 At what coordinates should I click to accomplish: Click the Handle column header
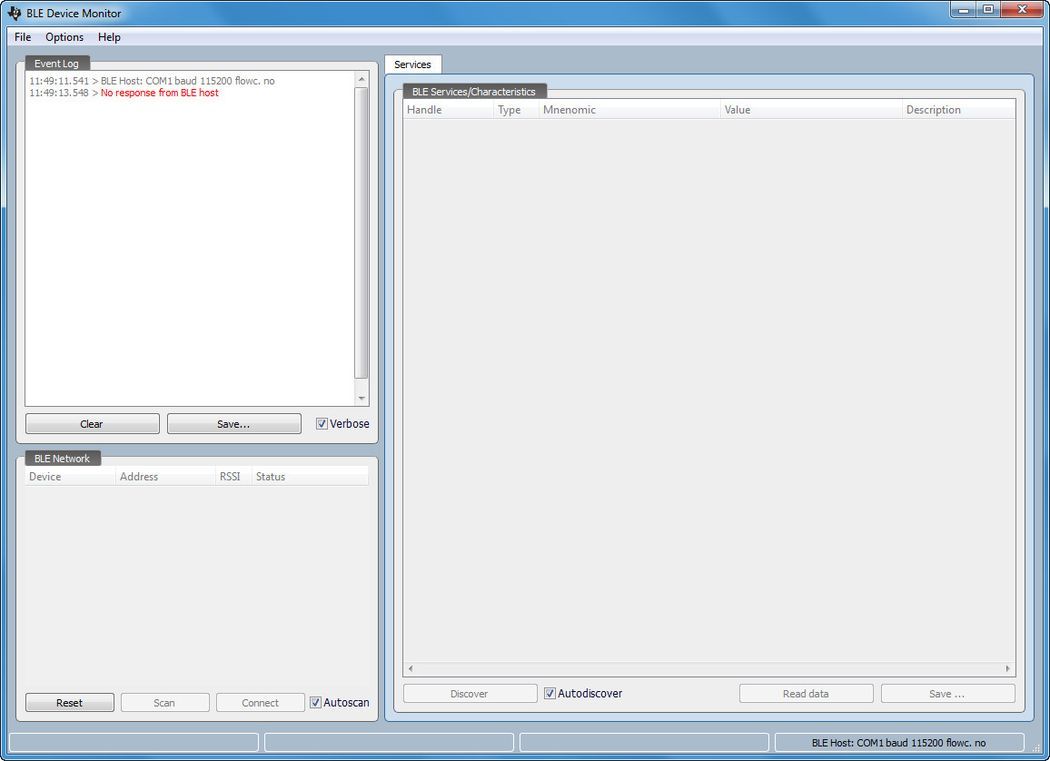(x=425, y=109)
